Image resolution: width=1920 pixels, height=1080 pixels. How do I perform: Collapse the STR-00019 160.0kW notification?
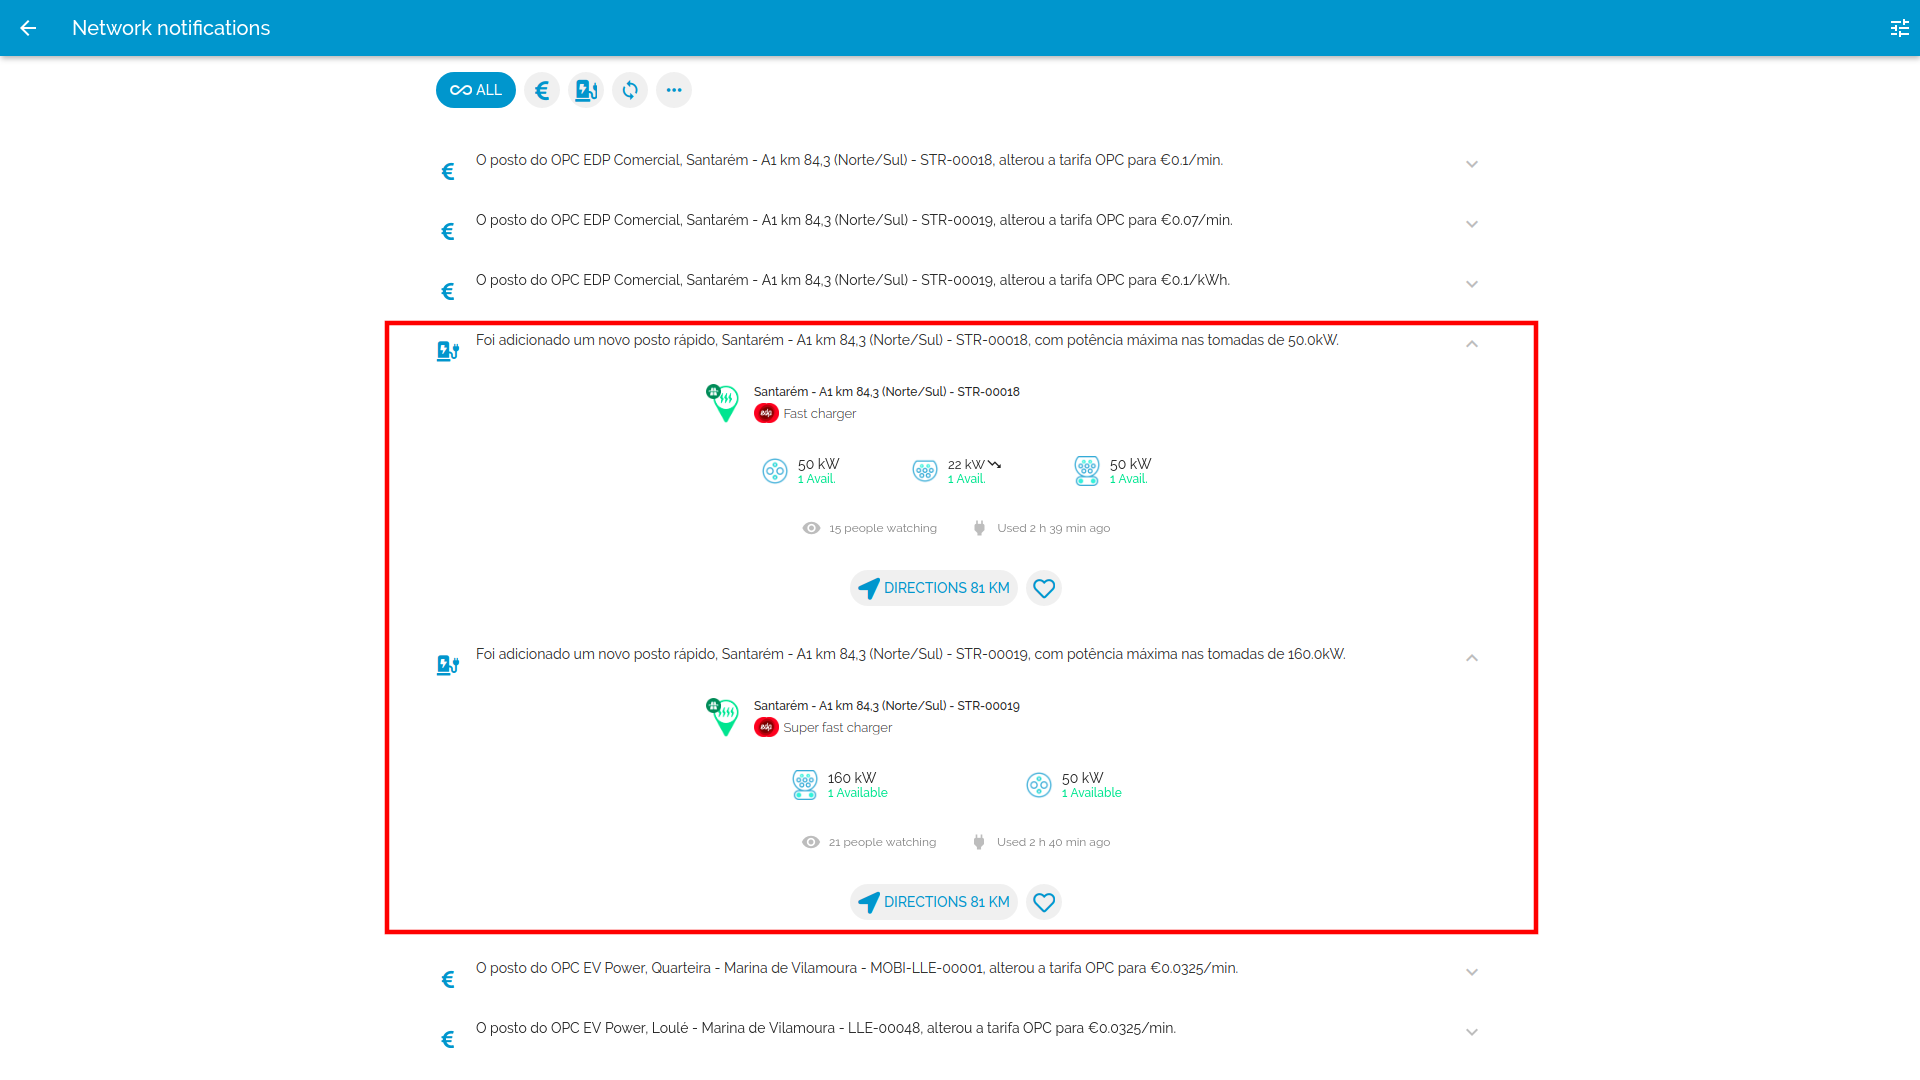pos(1471,658)
